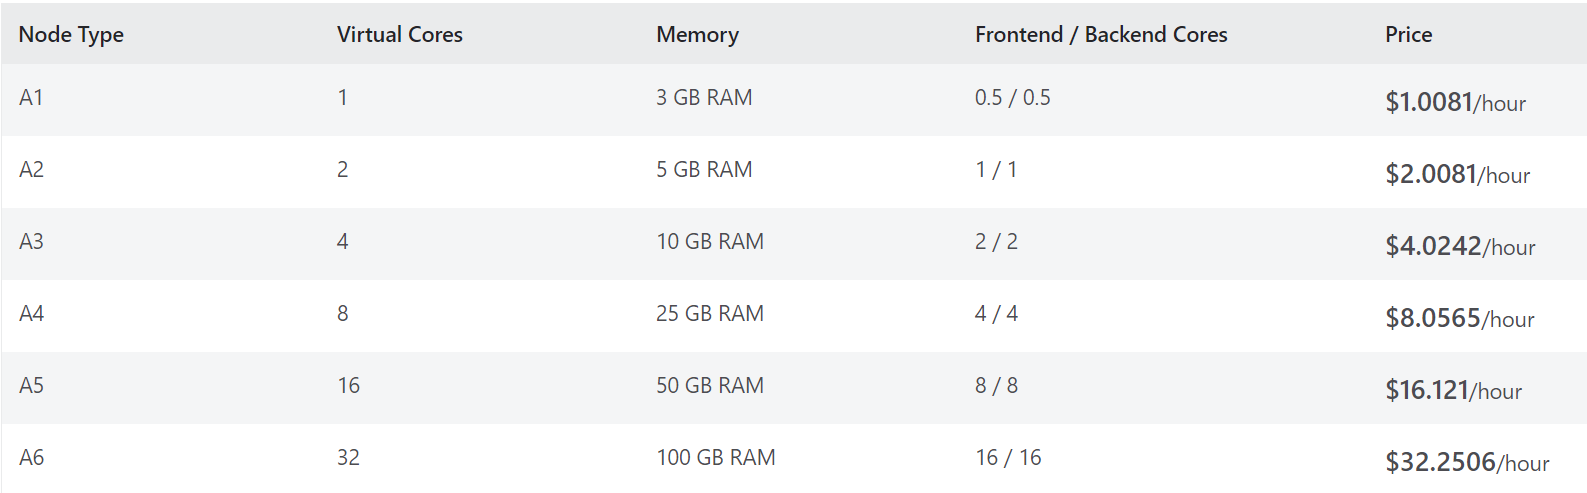Screen dimensions: 1587x493
Task: Select the A6 node type cell
Action: [31, 458]
